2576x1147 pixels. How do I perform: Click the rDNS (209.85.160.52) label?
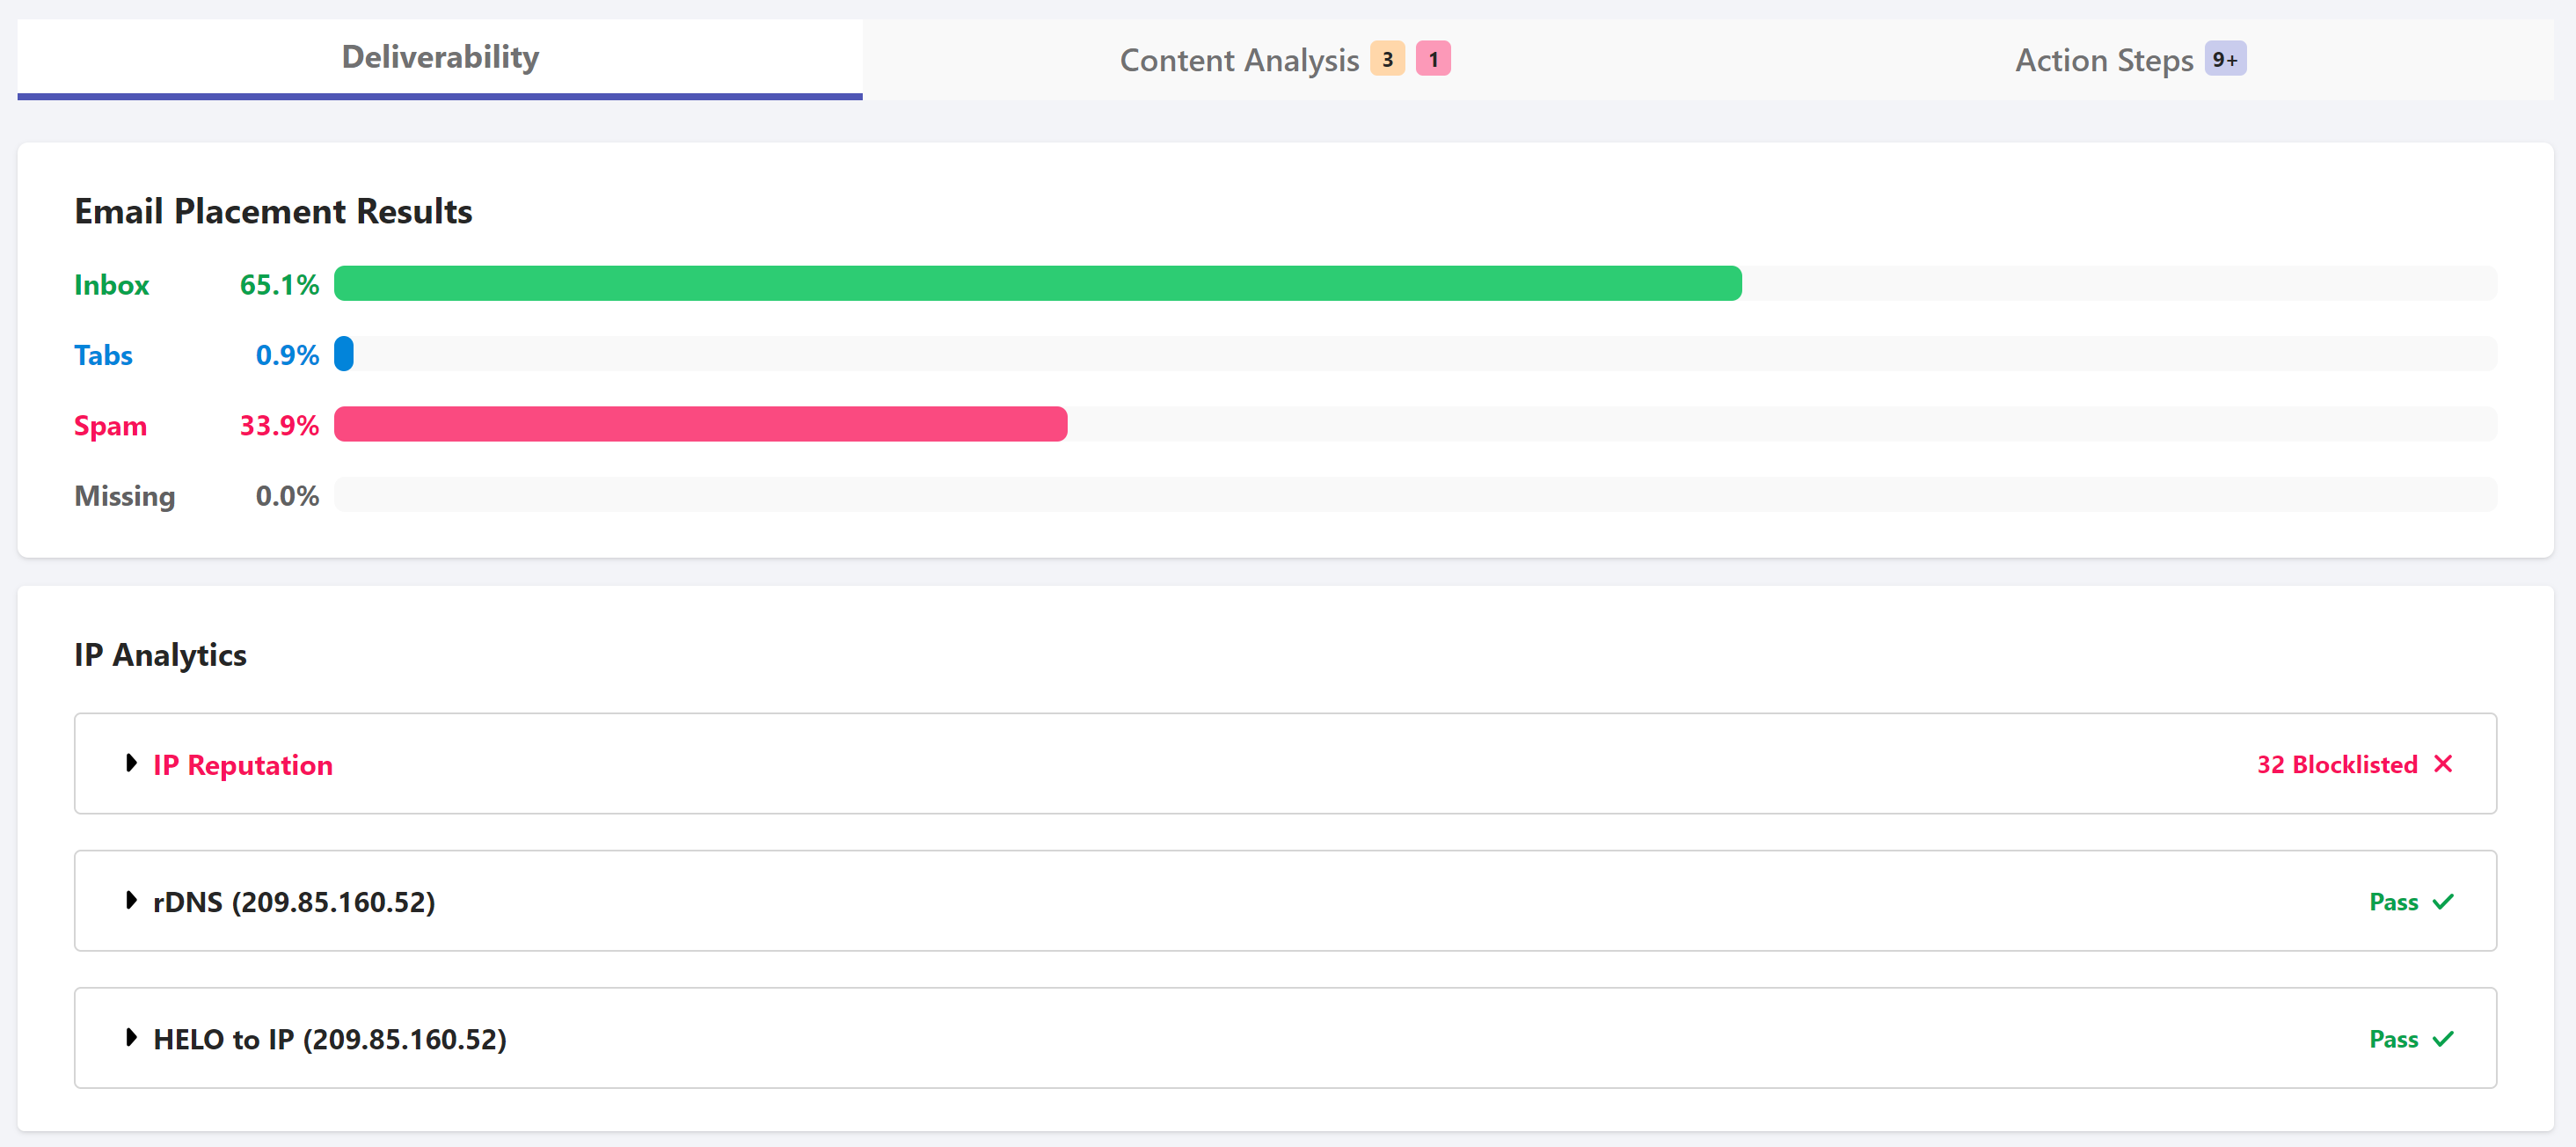click(x=294, y=902)
